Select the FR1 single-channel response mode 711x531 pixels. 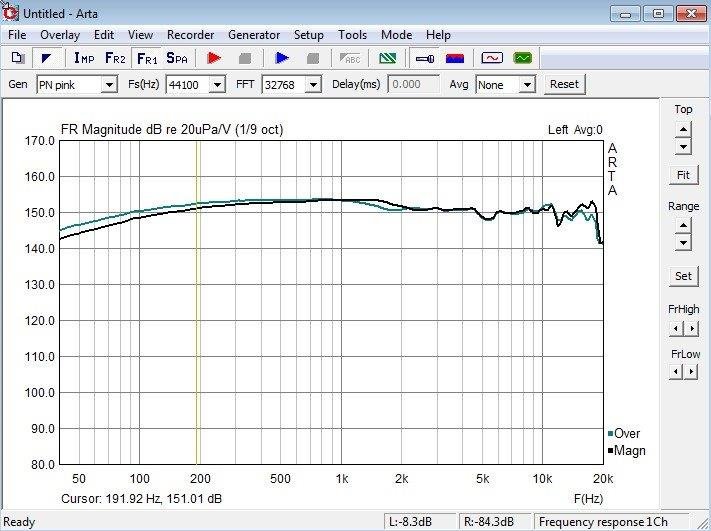[x=146, y=58]
